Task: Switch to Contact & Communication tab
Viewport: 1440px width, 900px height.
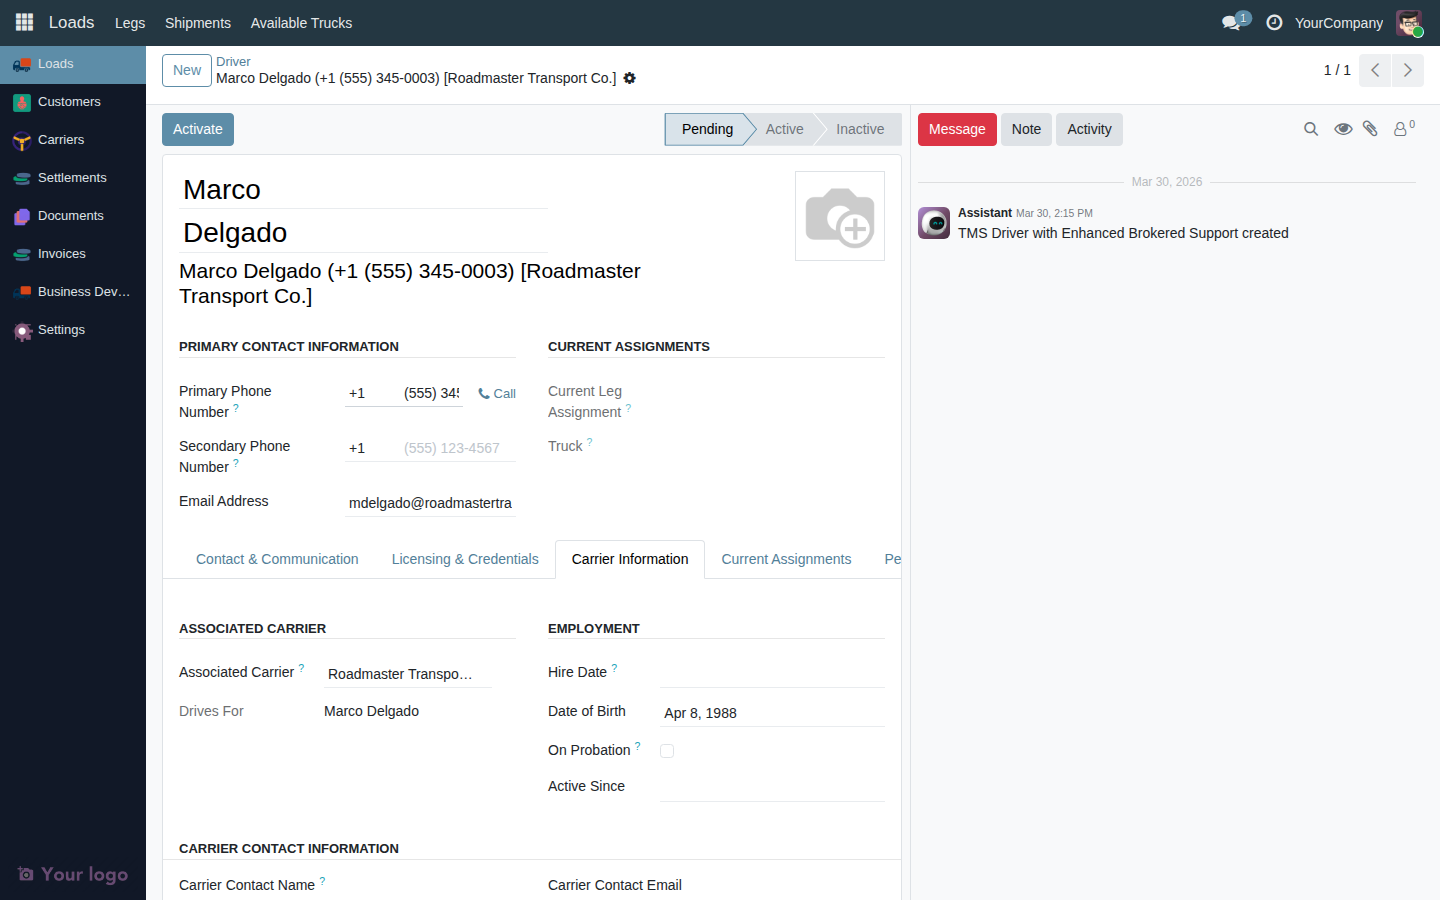Action: 277,559
